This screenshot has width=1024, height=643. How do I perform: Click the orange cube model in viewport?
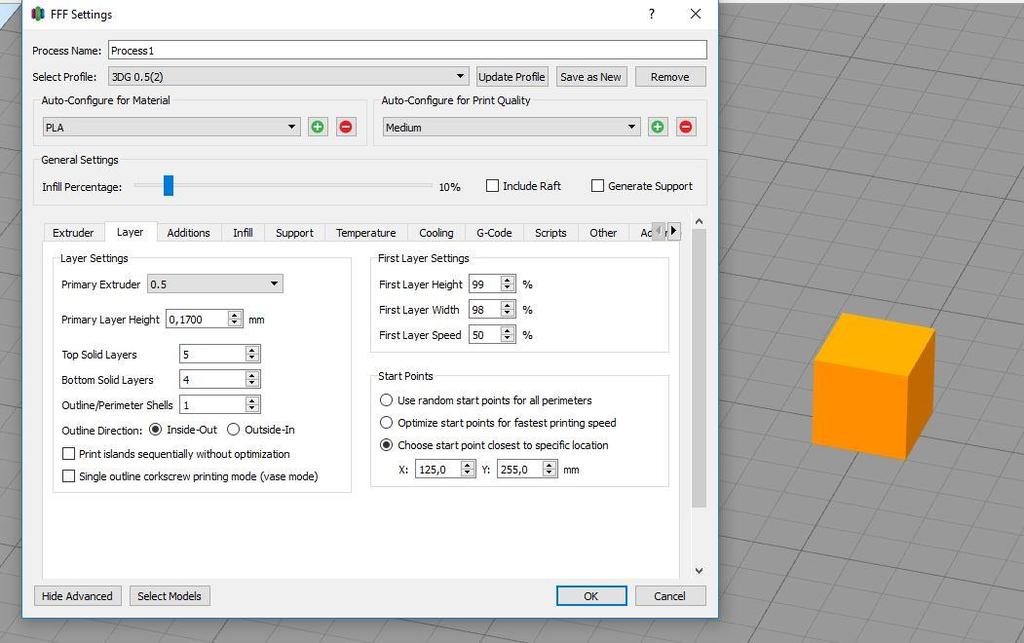[x=873, y=386]
